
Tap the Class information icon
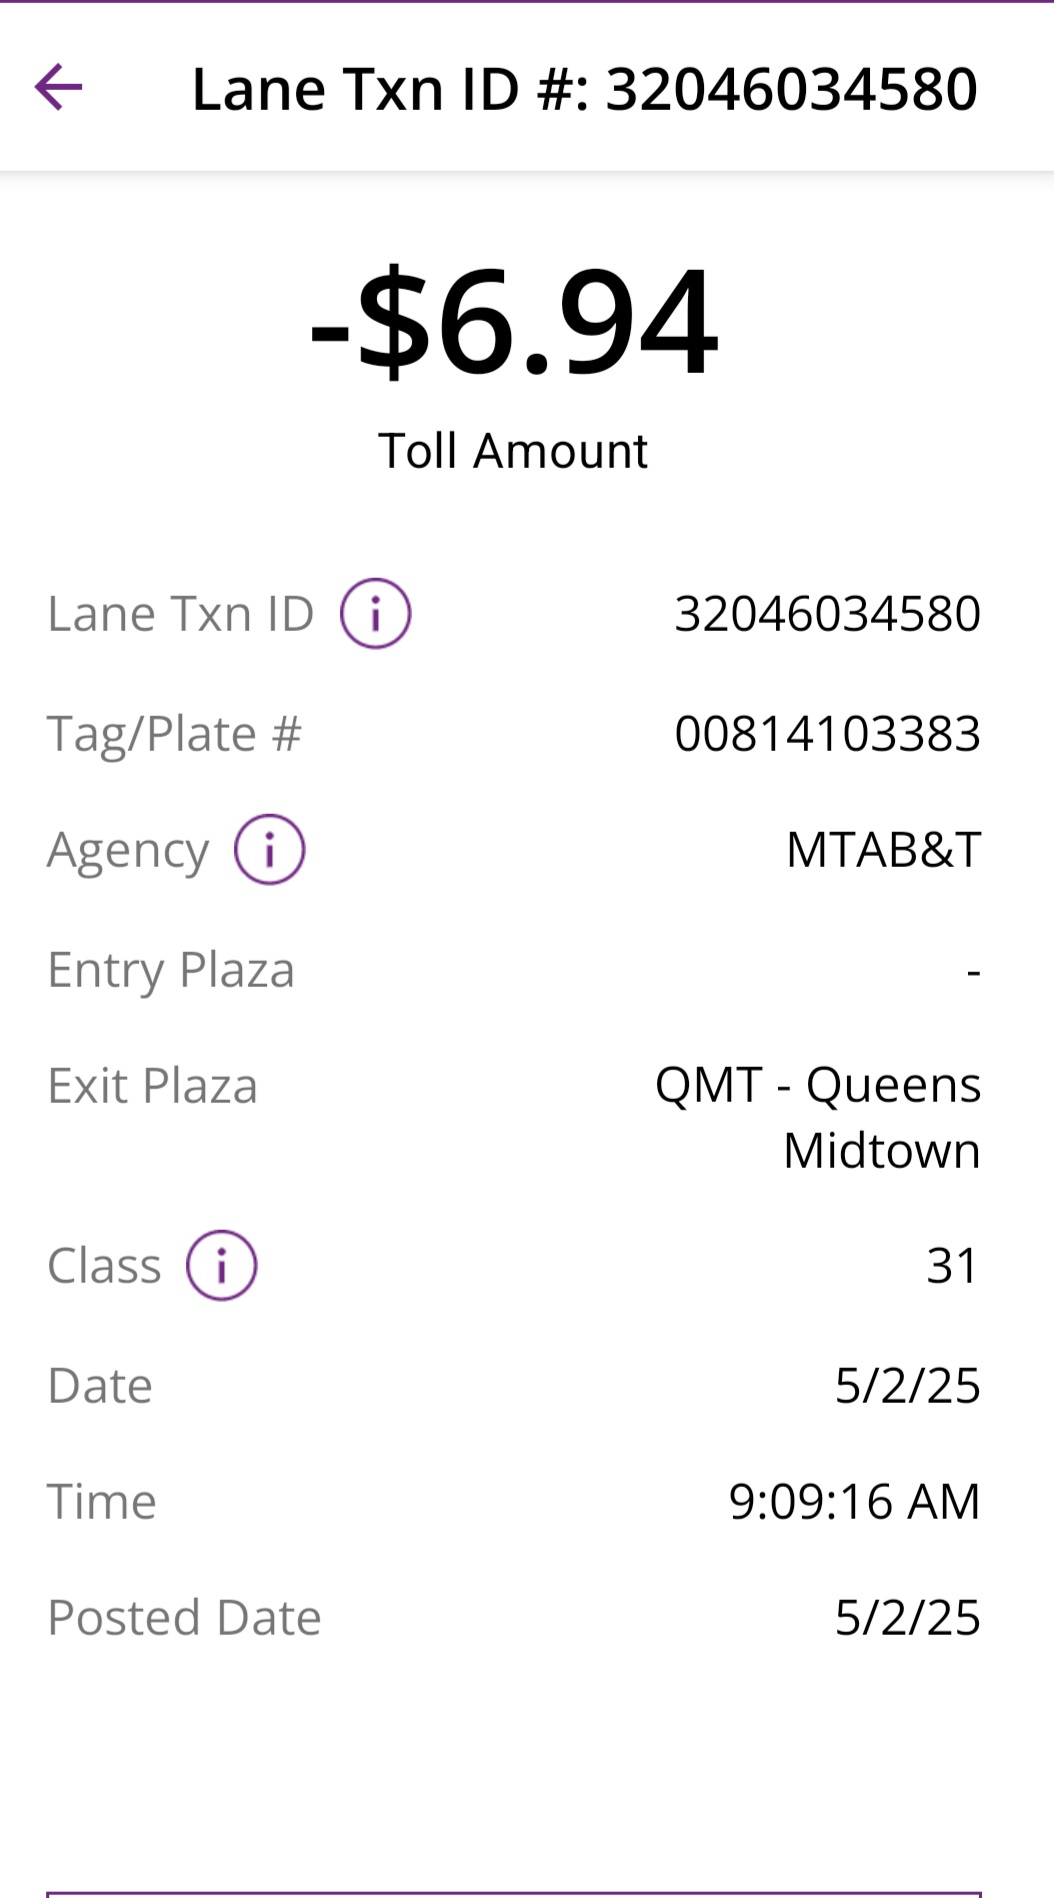click(221, 1265)
